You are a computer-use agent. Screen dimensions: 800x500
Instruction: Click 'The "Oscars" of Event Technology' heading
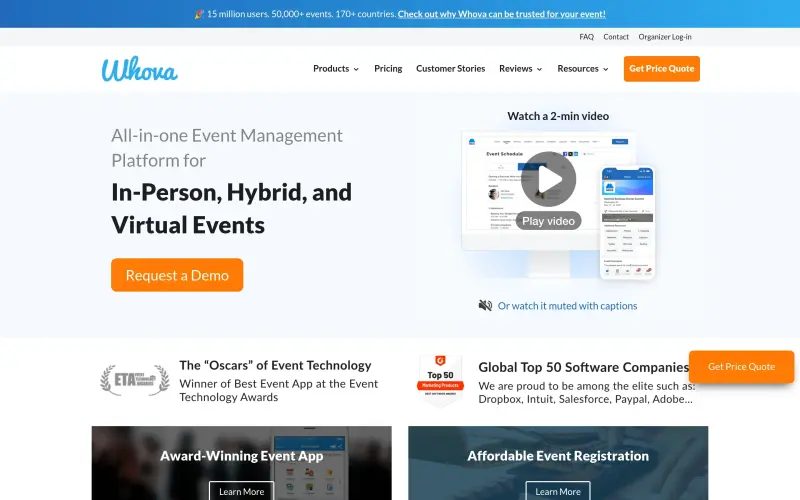pyautogui.click(x=275, y=365)
